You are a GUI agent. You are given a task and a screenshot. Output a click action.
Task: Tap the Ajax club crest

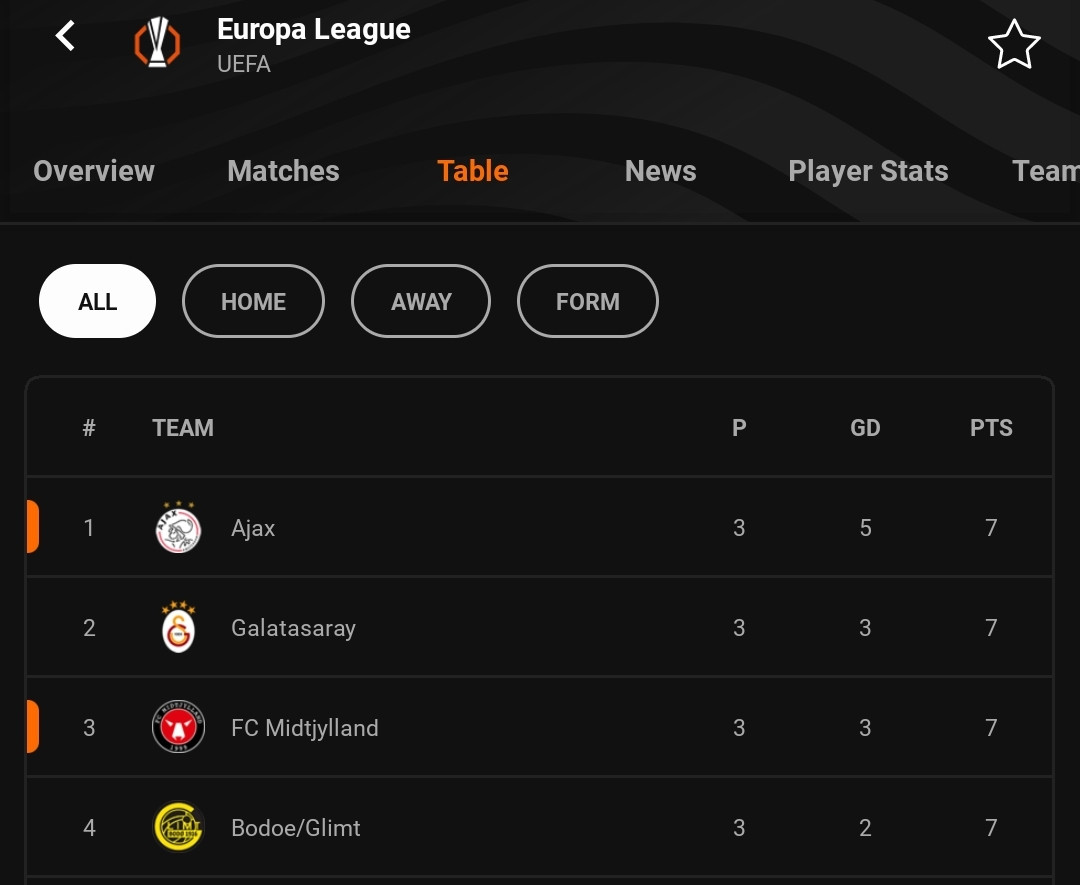tap(178, 528)
